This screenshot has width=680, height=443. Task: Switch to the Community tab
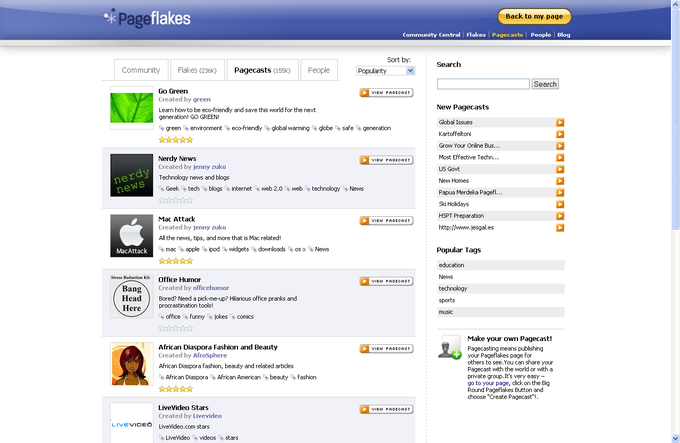point(141,70)
